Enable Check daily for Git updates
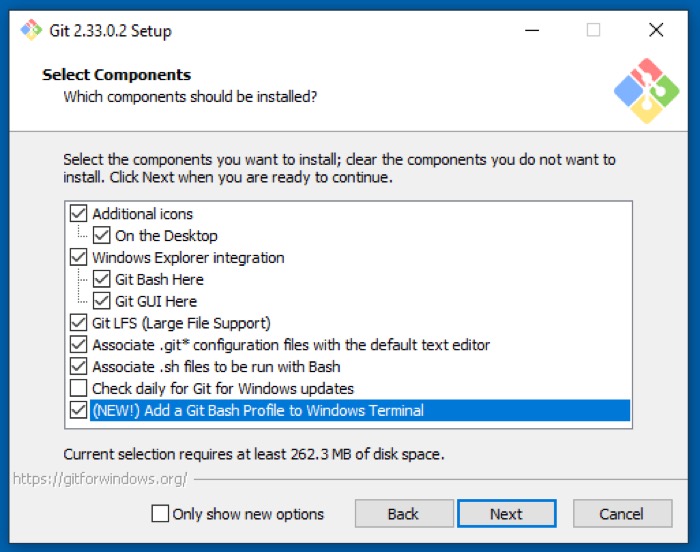 [78, 388]
